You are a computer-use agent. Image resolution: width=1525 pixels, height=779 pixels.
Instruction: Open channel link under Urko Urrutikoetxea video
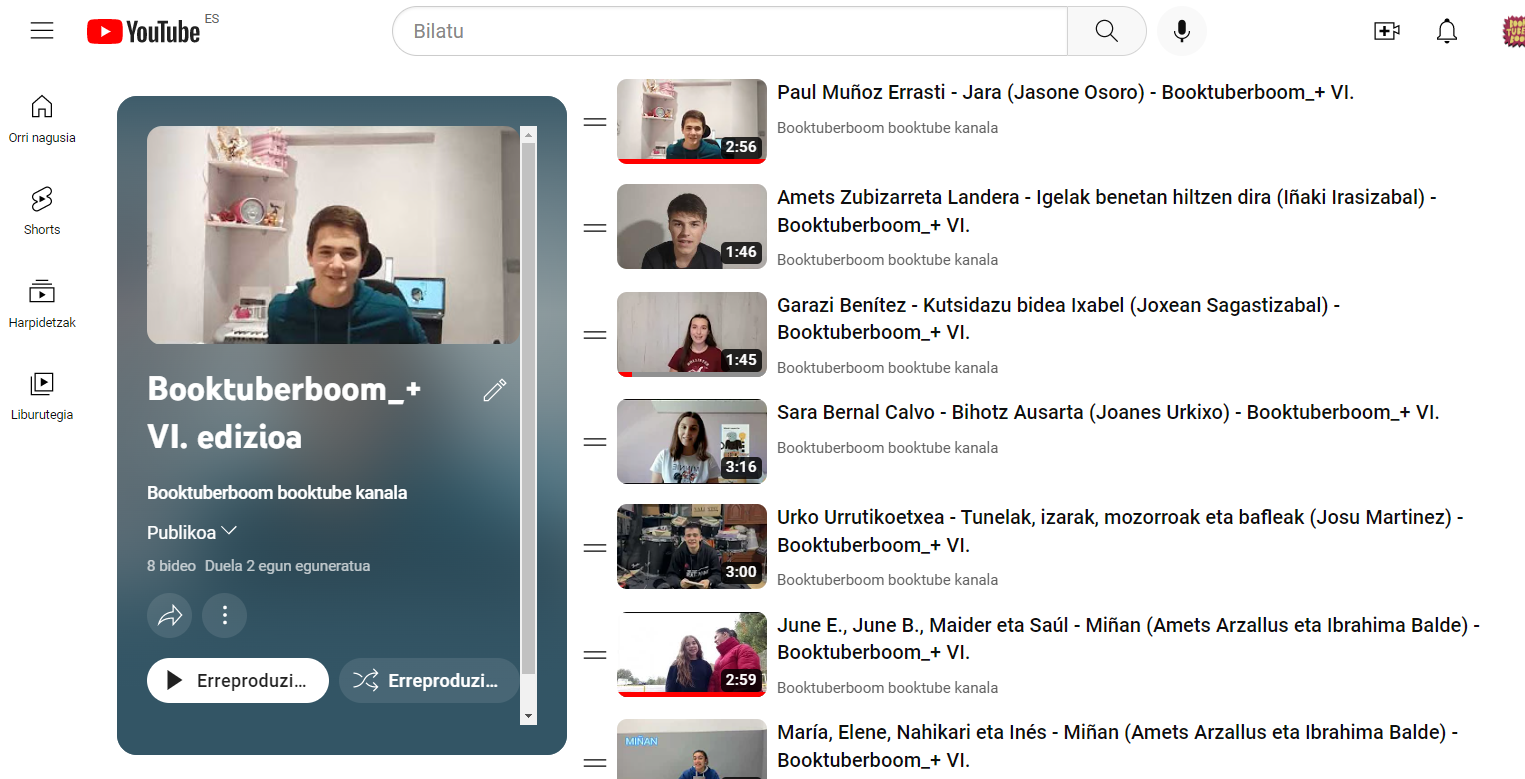pyautogui.click(x=887, y=580)
